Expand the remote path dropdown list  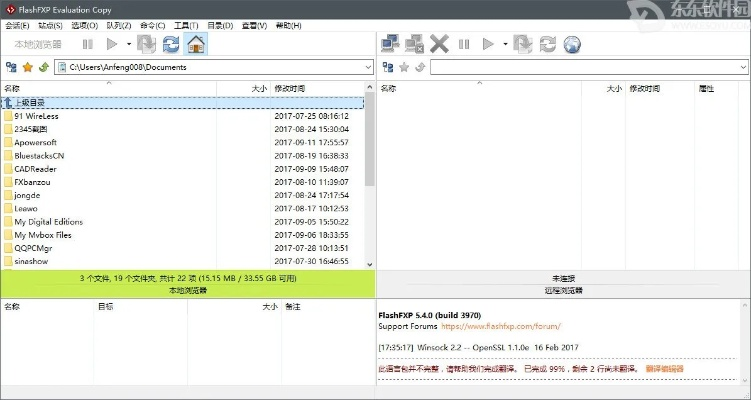click(742, 67)
